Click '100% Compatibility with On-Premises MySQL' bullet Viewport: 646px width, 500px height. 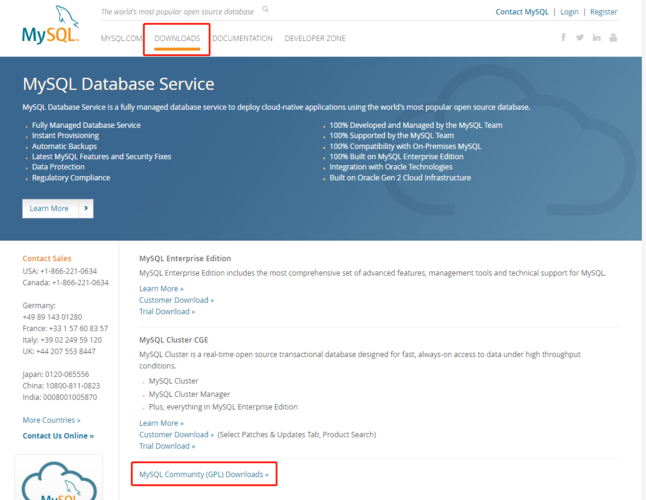coord(405,146)
